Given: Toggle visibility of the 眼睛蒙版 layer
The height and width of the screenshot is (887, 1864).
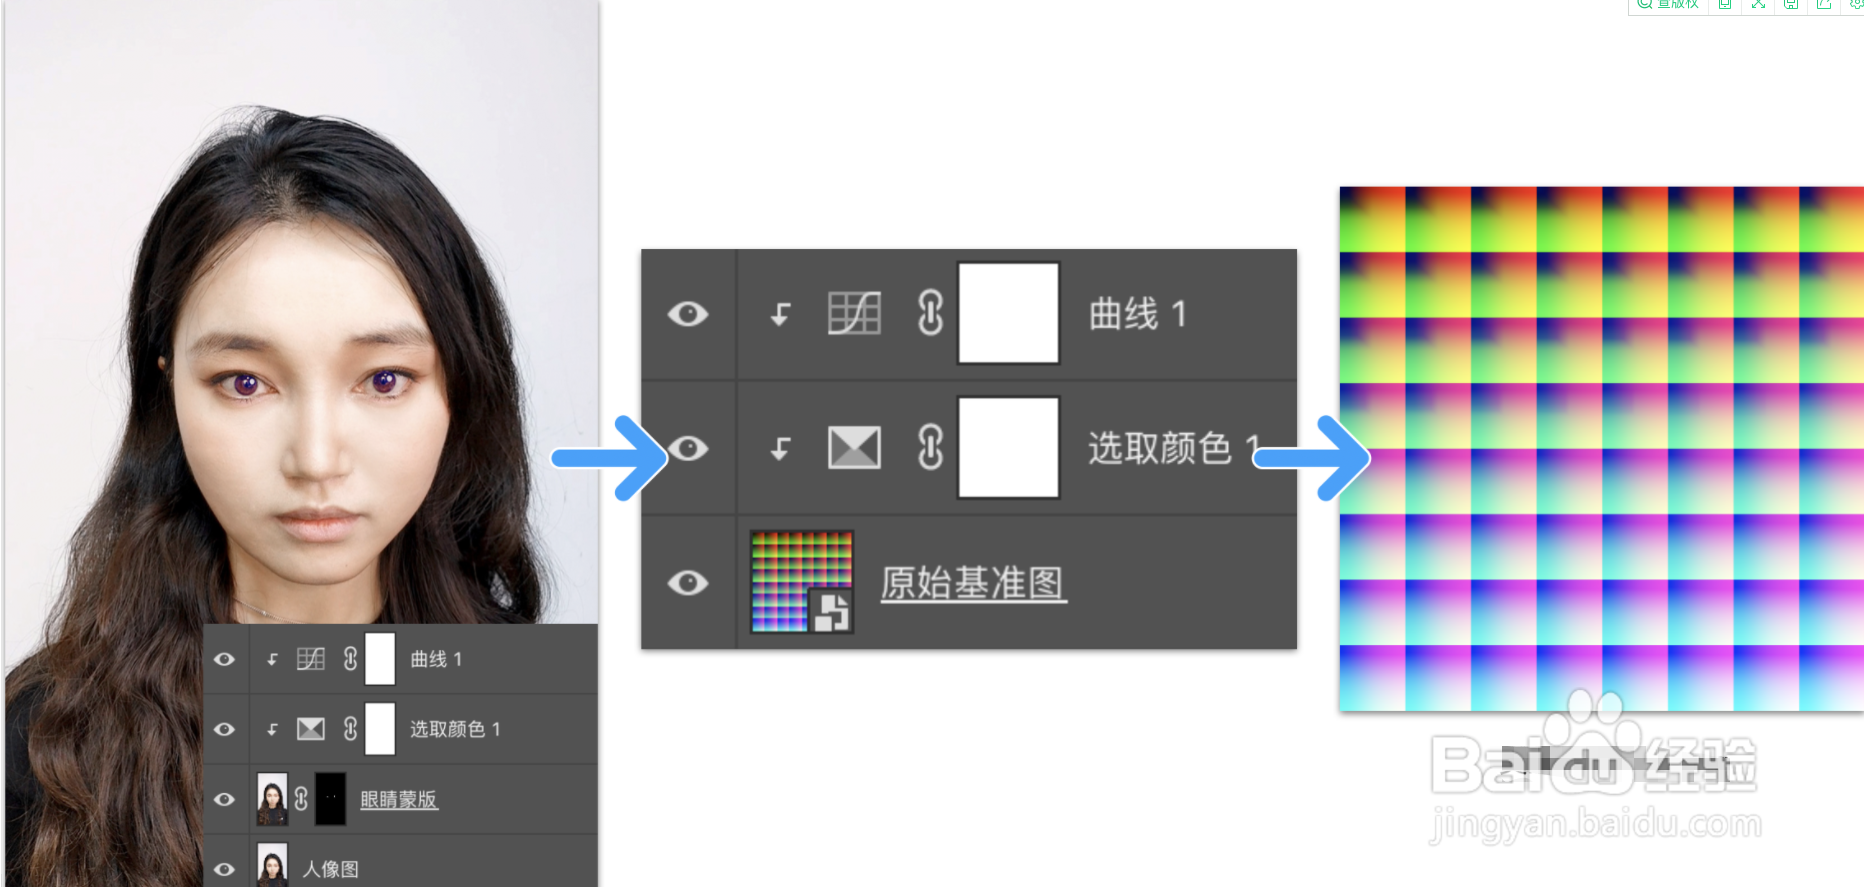Looking at the screenshot, I should pos(225,799).
